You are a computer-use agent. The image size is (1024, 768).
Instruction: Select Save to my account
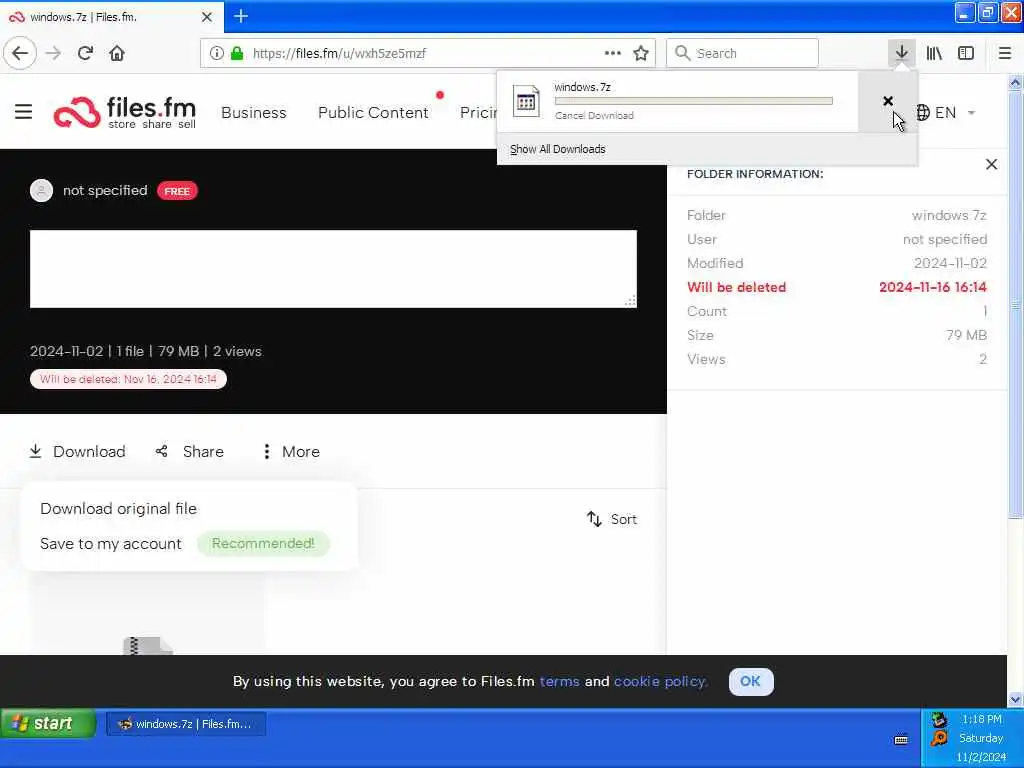pos(110,544)
